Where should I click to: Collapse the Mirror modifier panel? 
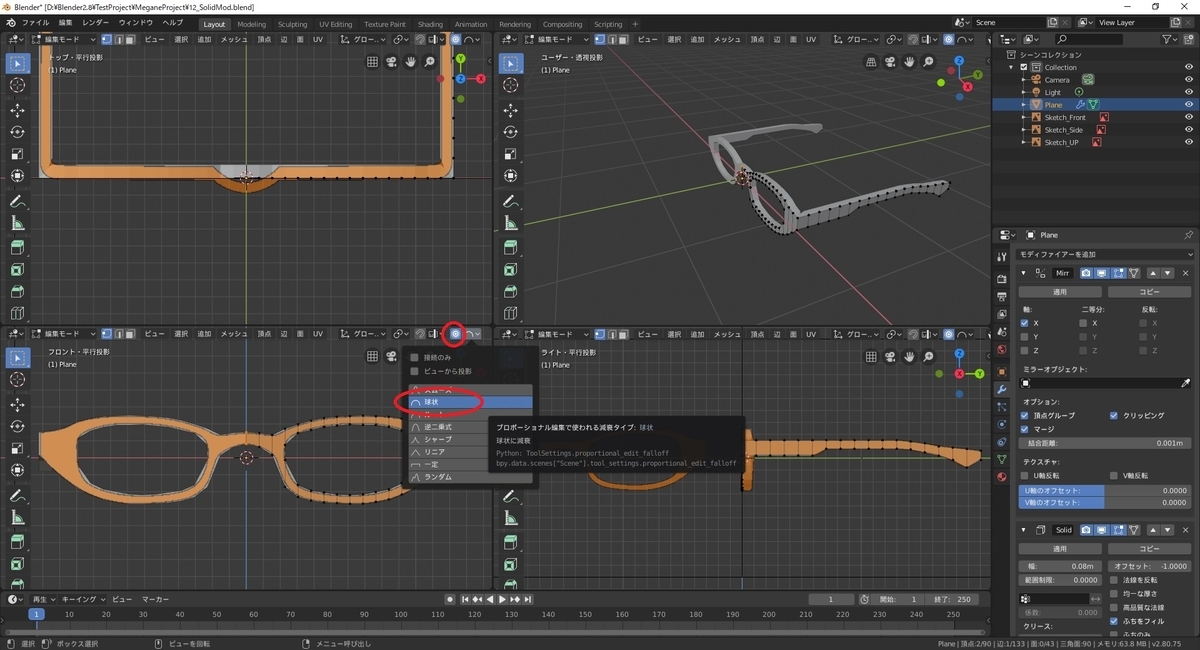click(1023, 273)
